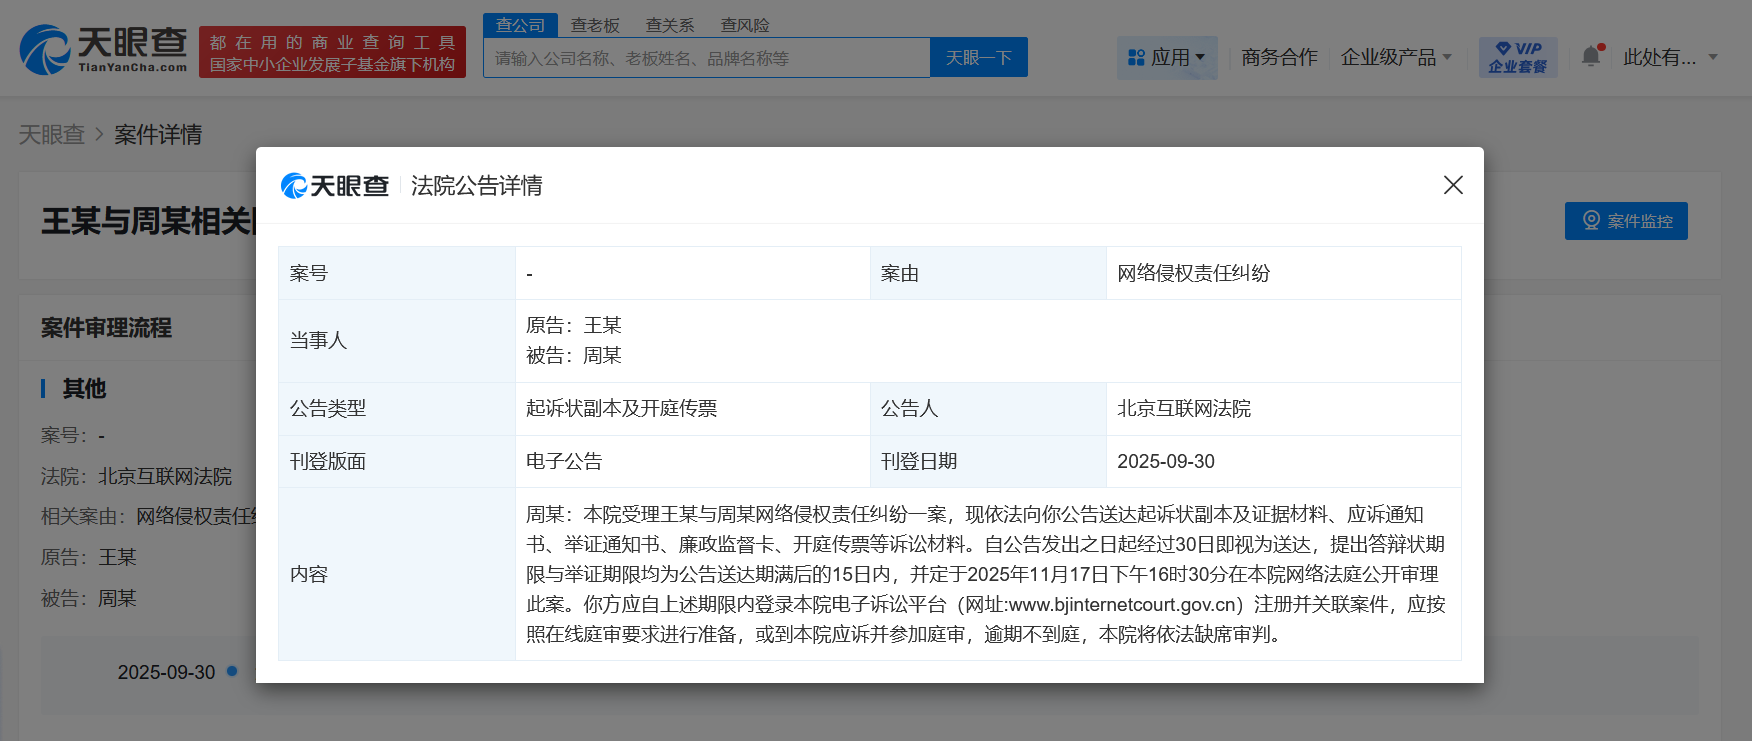Switch to the 查老板 search tab
Viewport: 1752px width, 741px height.
coord(595,25)
